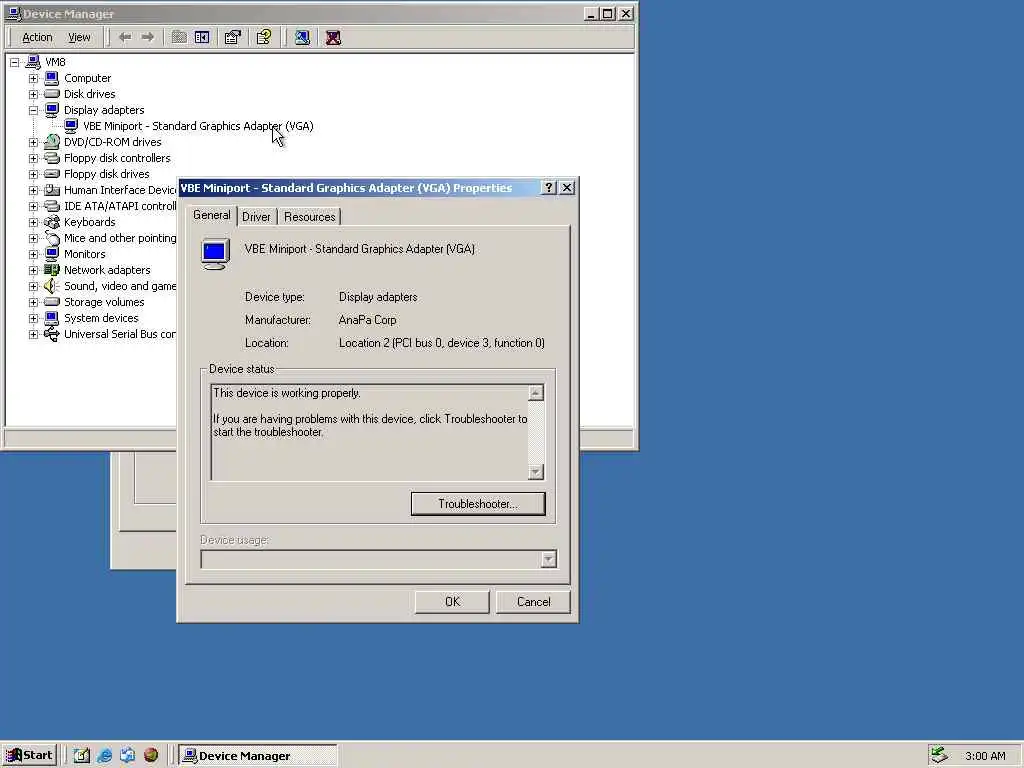Image resolution: width=1024 pixels, height=768 pixels.
Task: Expand the Computer node
Action: point(33,78)
